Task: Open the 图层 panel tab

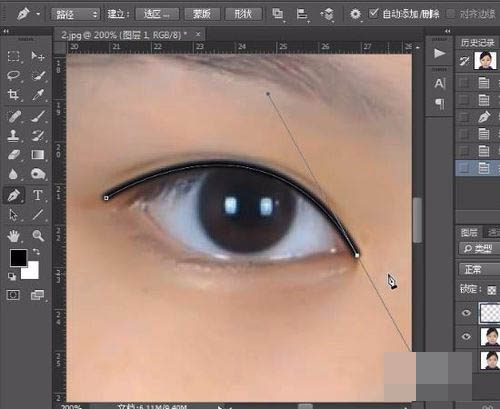Action: [x=469, y=232]
